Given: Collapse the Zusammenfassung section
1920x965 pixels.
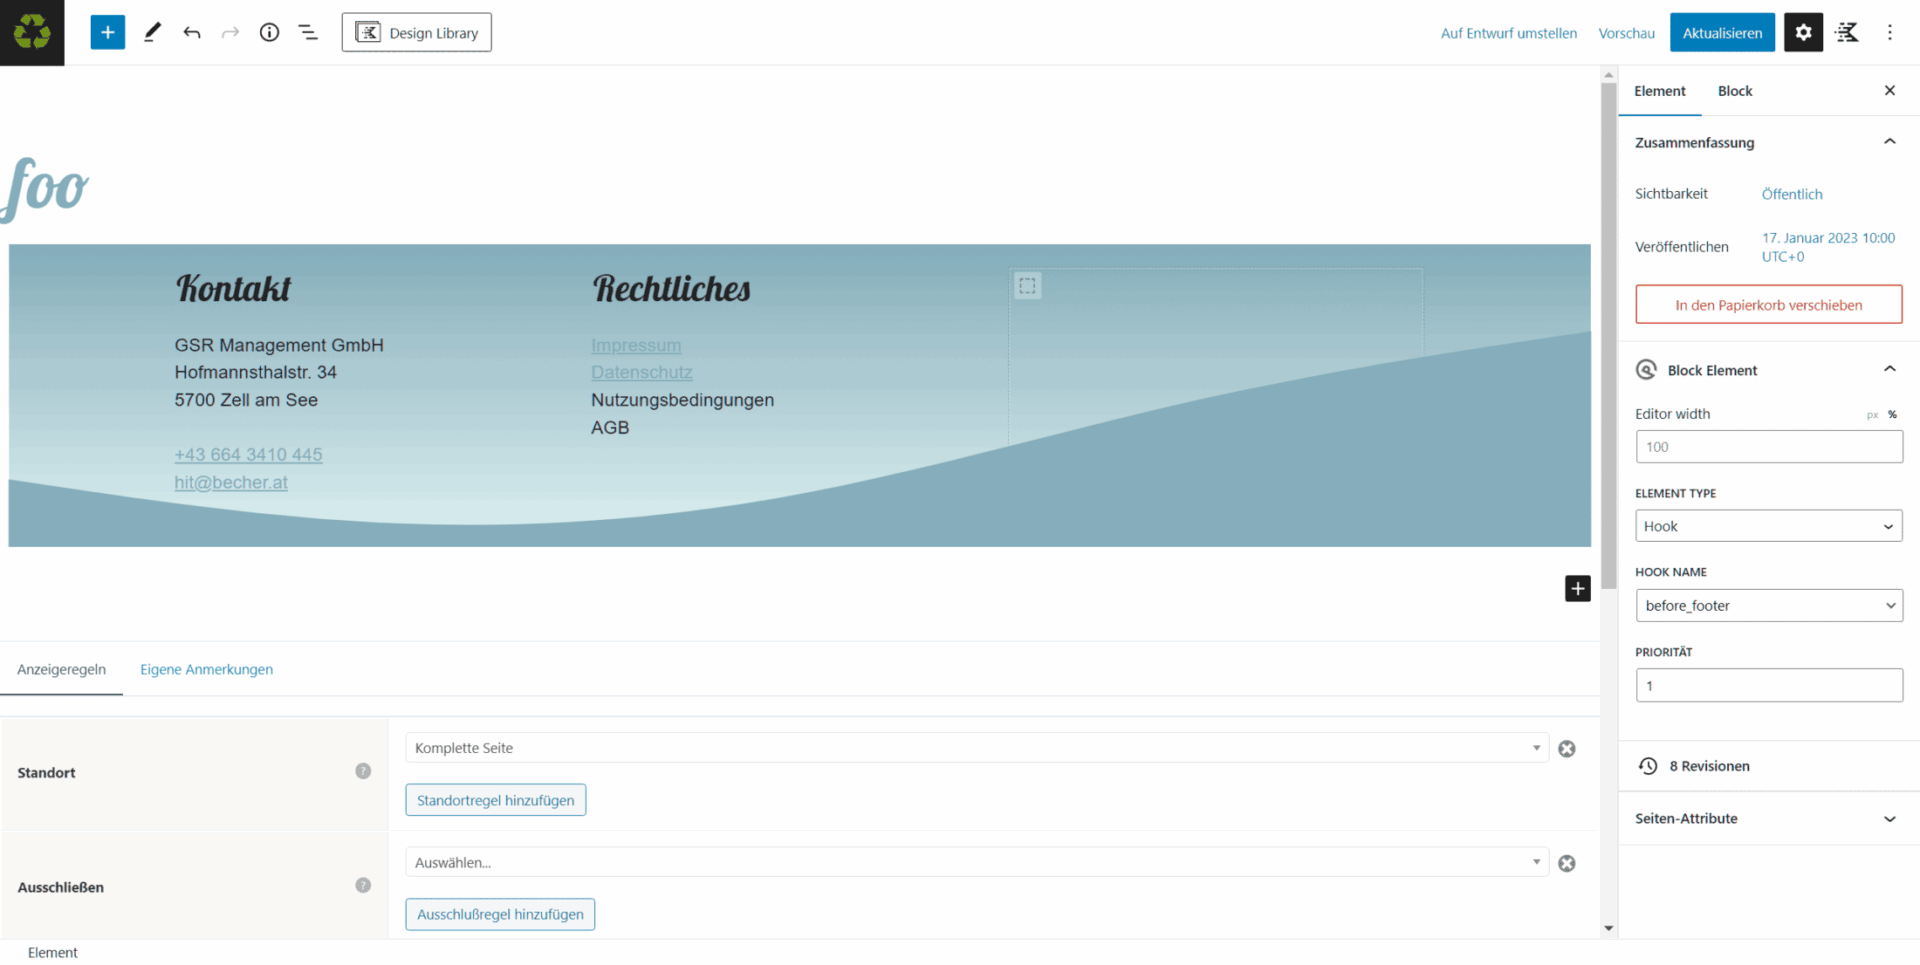Looking at the screenshot, I should click(1889, 142).
